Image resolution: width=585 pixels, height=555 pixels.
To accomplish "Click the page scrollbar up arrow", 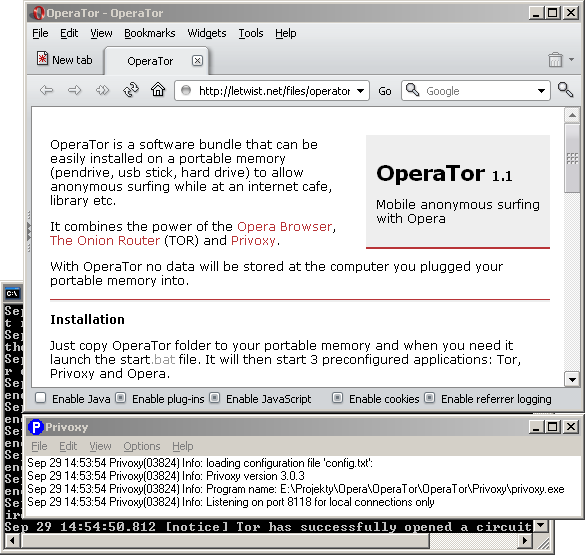I will (x=572, y=115).
